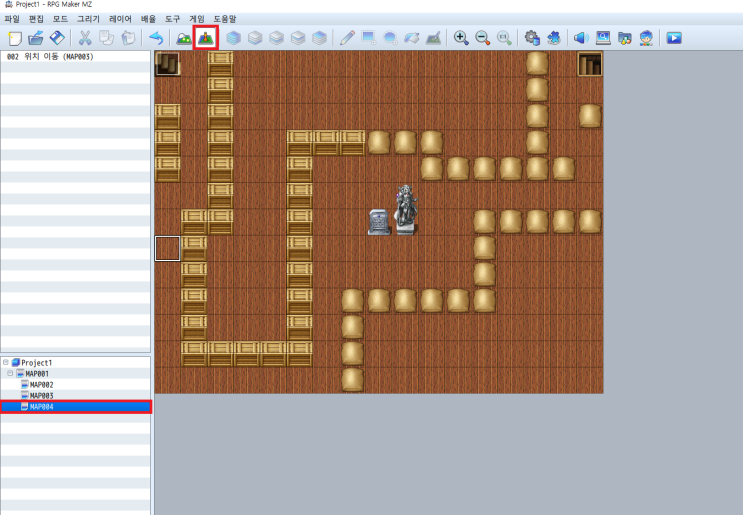This screenshot has height=515, width=743.
Task: Copy using the toolbar copy icon
Action: (x=106, y=38)
